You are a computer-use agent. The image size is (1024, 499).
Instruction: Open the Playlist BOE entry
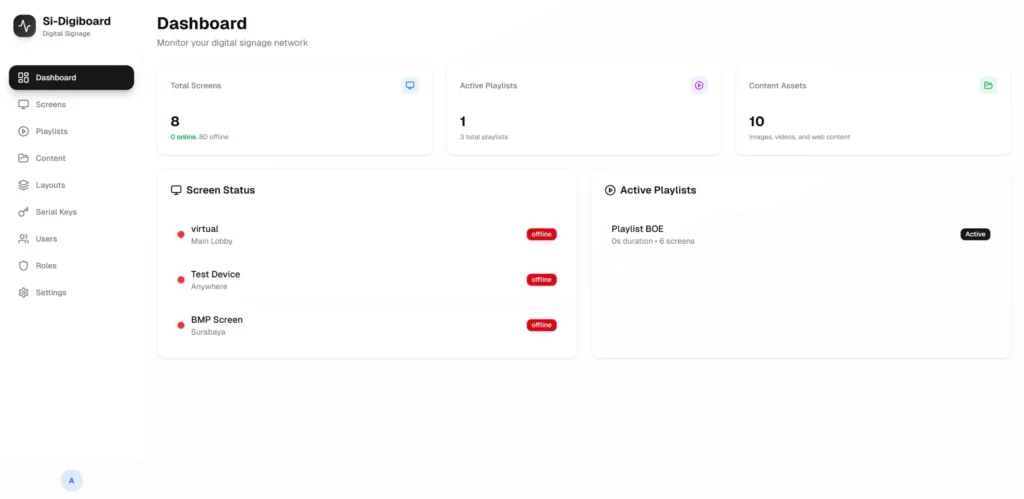click(637, 229)
